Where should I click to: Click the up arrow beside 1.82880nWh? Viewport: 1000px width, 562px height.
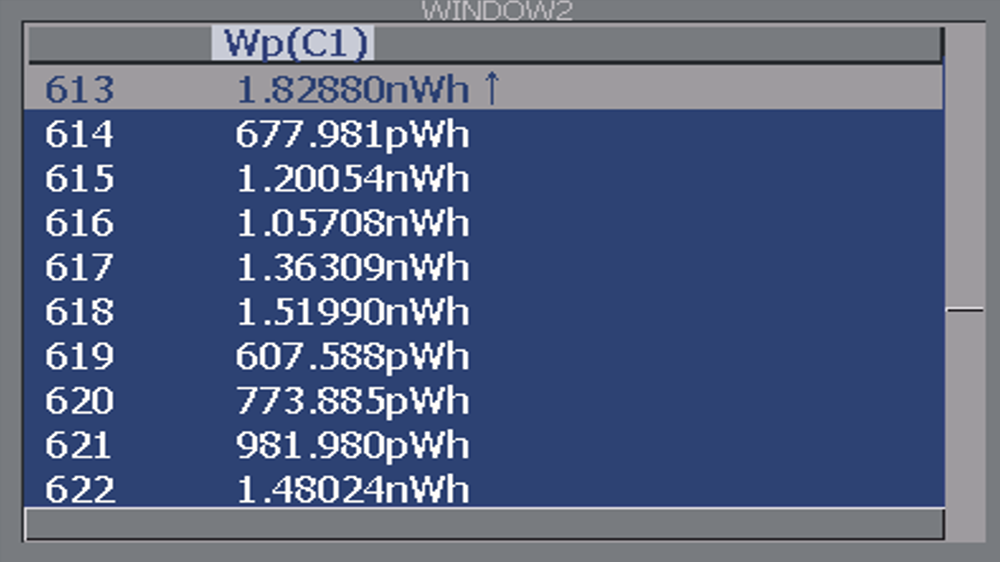tap(490, 90)
